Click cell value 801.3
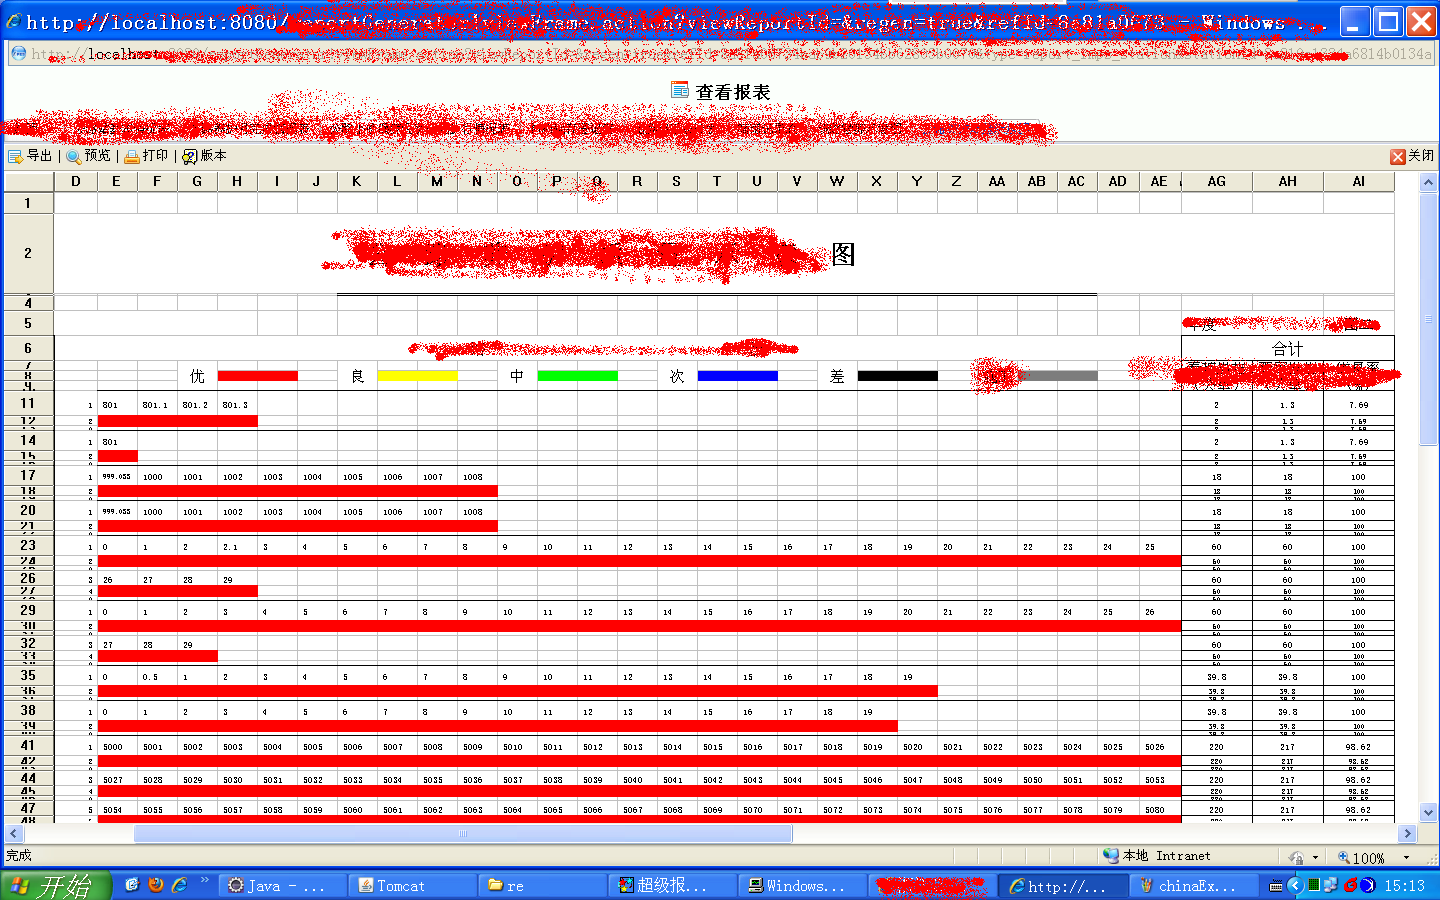The height and width of the screenshot is (900, 1440). click(x=236, y=405)
